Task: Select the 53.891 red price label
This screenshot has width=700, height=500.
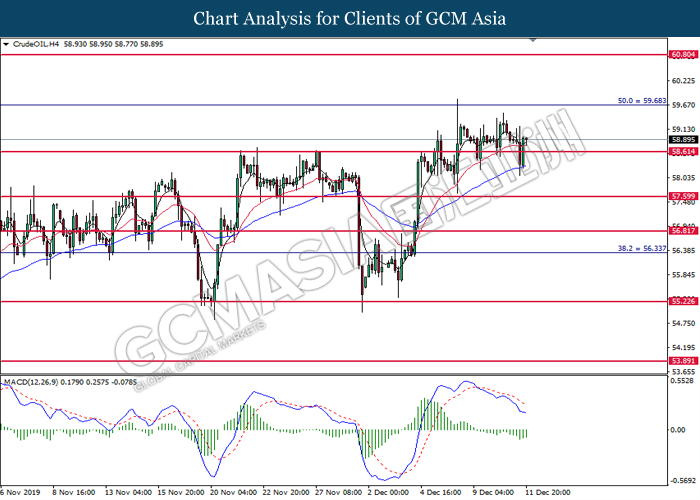Action: (x=683, y=361)
